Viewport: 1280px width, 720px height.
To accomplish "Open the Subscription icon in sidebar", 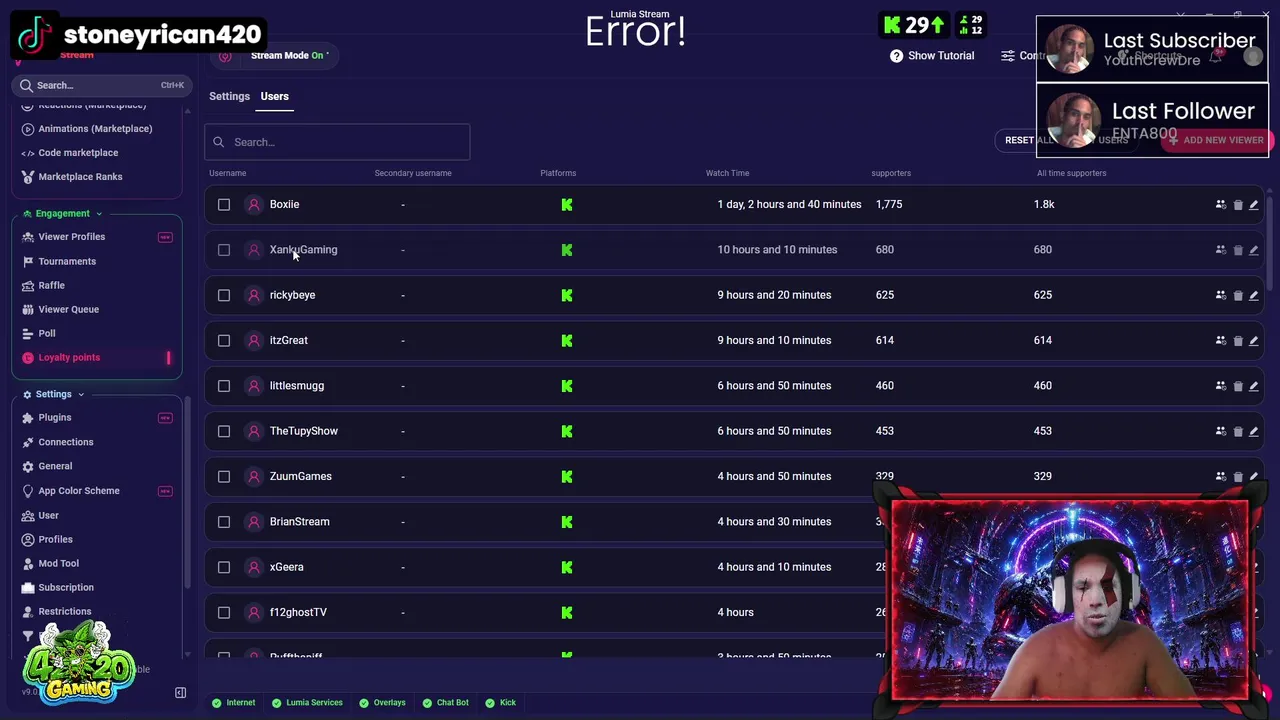I will 28,587.
